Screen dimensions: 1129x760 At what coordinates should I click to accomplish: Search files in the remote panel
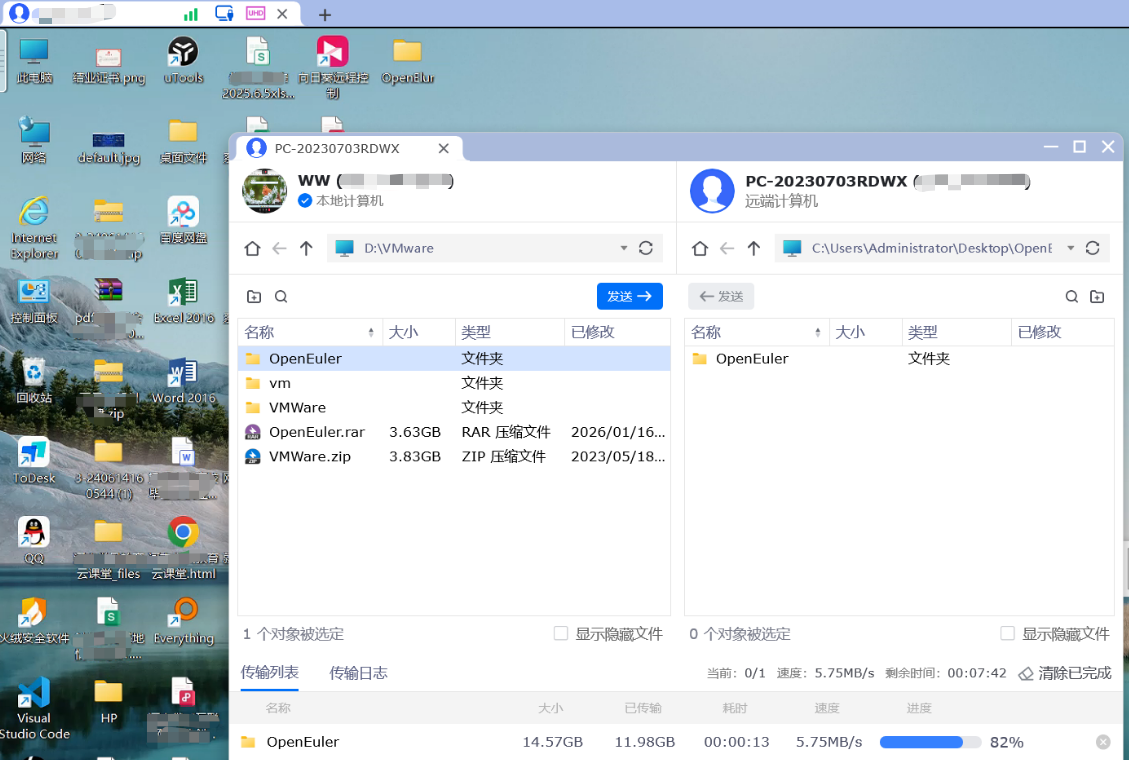[1071, 297]
